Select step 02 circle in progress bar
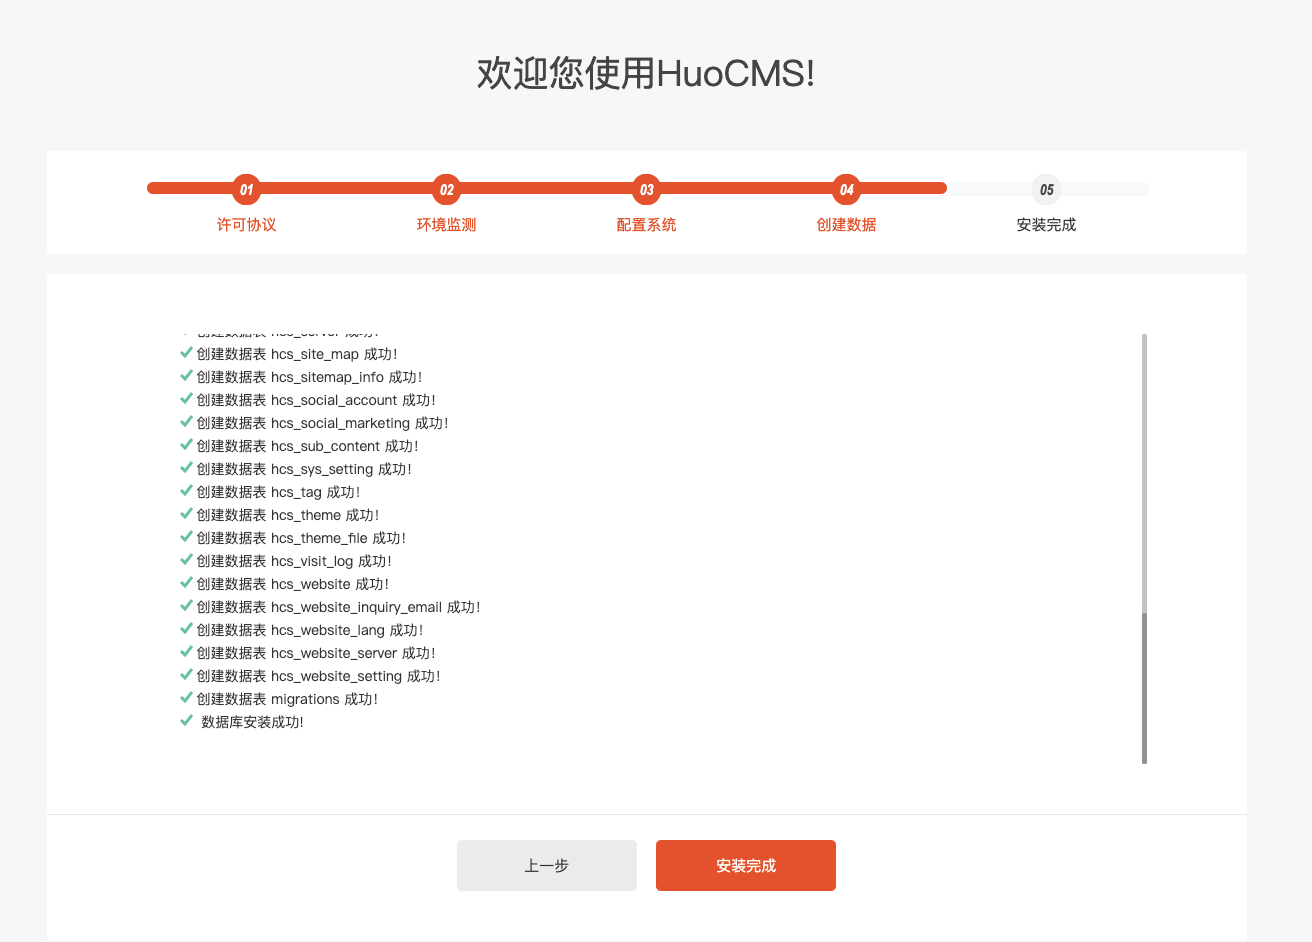This screenshot has width=1312, height=942. [447, 189]
